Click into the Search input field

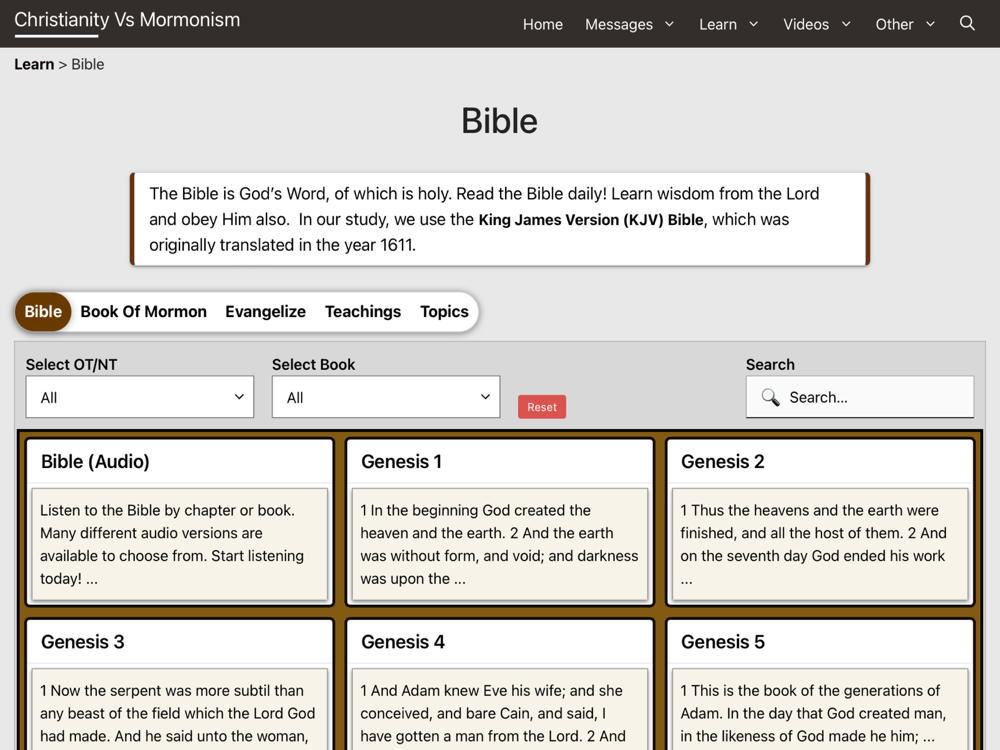click(x=860, y=397)
